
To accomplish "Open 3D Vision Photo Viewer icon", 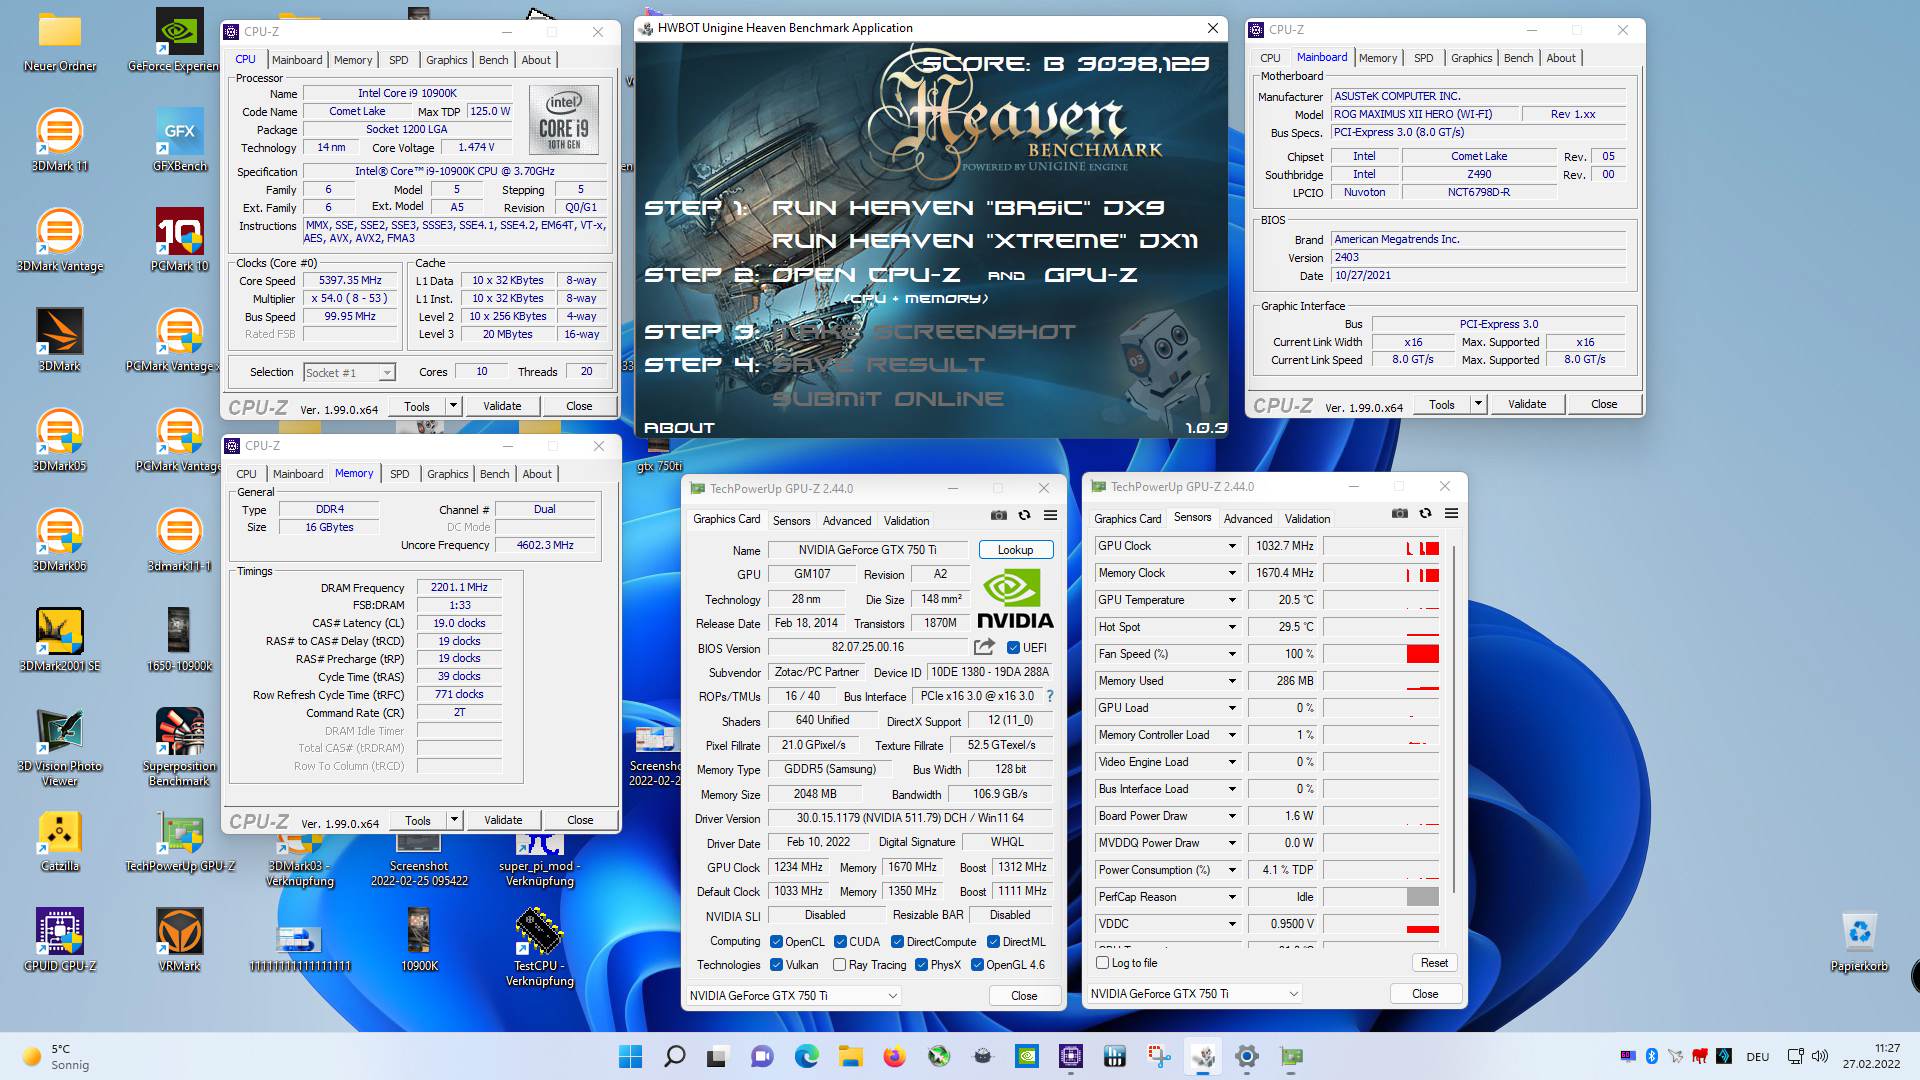I will [59, 747].
